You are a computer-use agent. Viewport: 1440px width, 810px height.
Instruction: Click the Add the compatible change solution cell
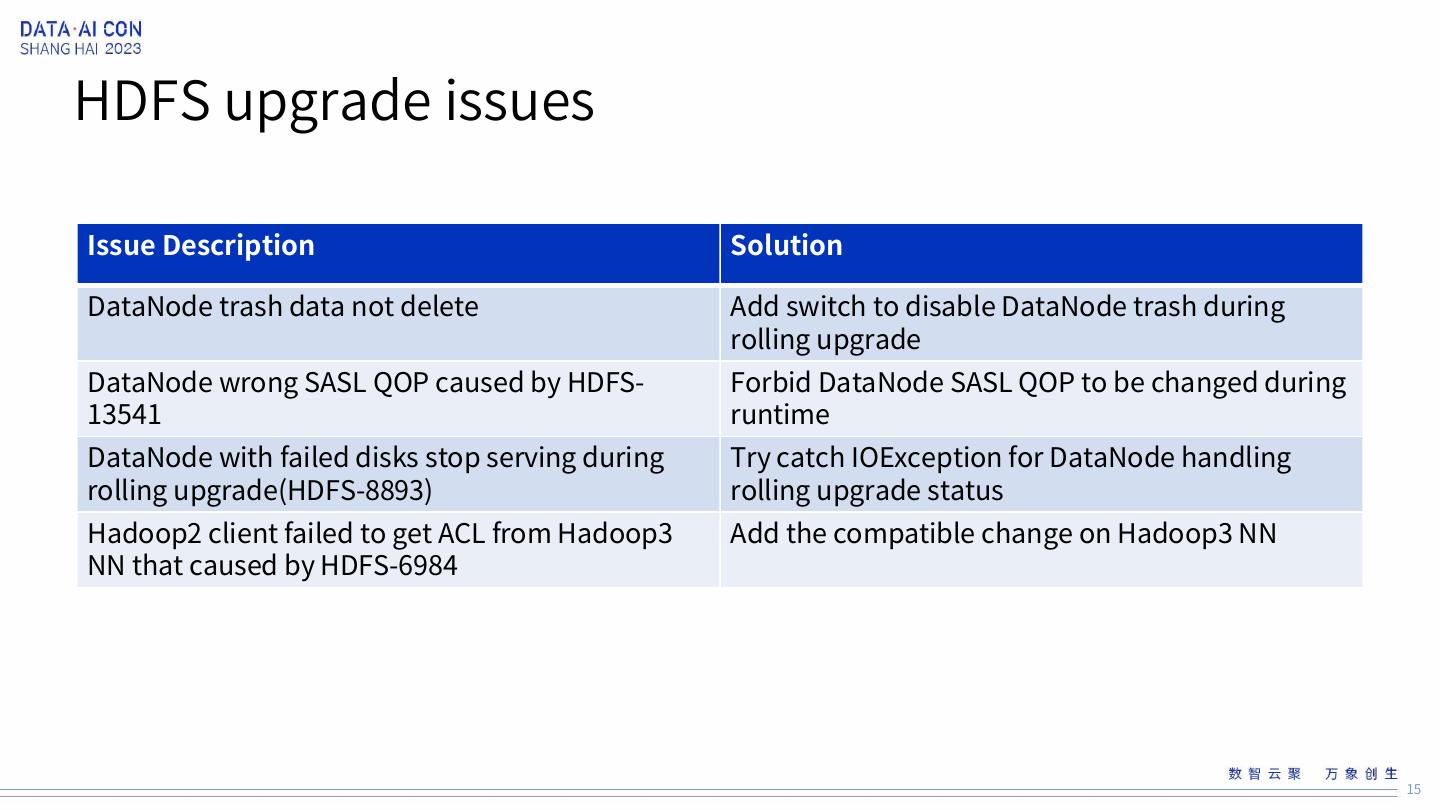coord(1003,533)
